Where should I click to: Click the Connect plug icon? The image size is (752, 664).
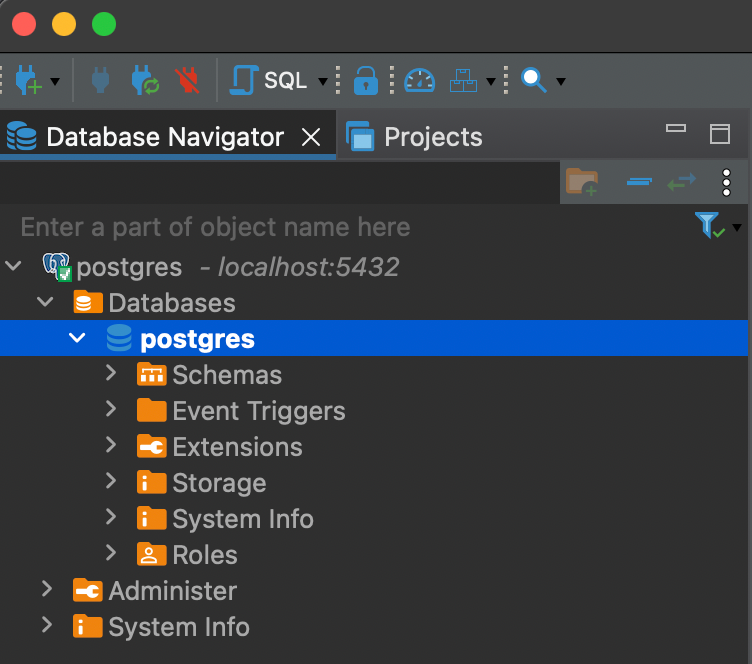tap(100, 81)
